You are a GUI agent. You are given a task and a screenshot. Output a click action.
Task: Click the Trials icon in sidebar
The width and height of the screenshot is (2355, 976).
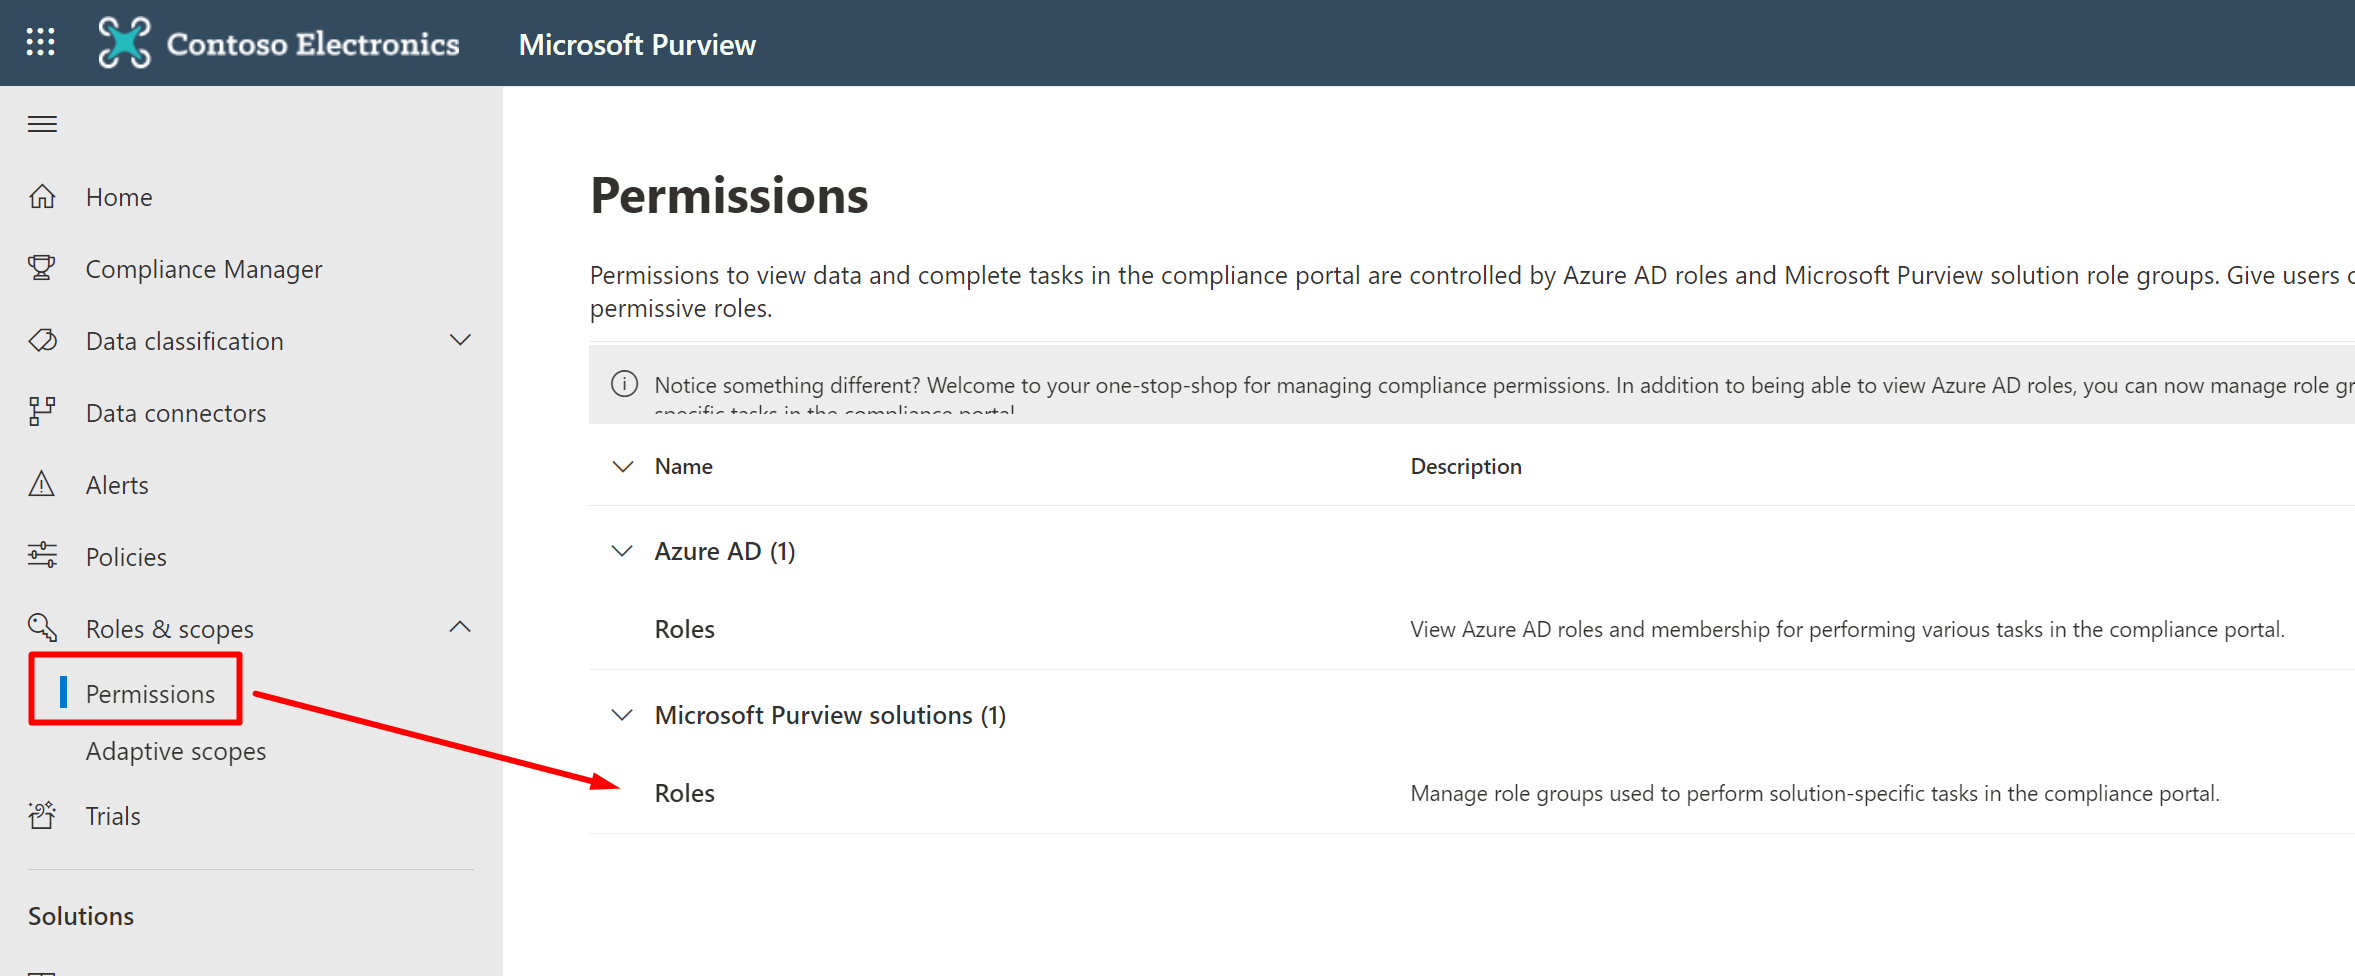[42, 816]
